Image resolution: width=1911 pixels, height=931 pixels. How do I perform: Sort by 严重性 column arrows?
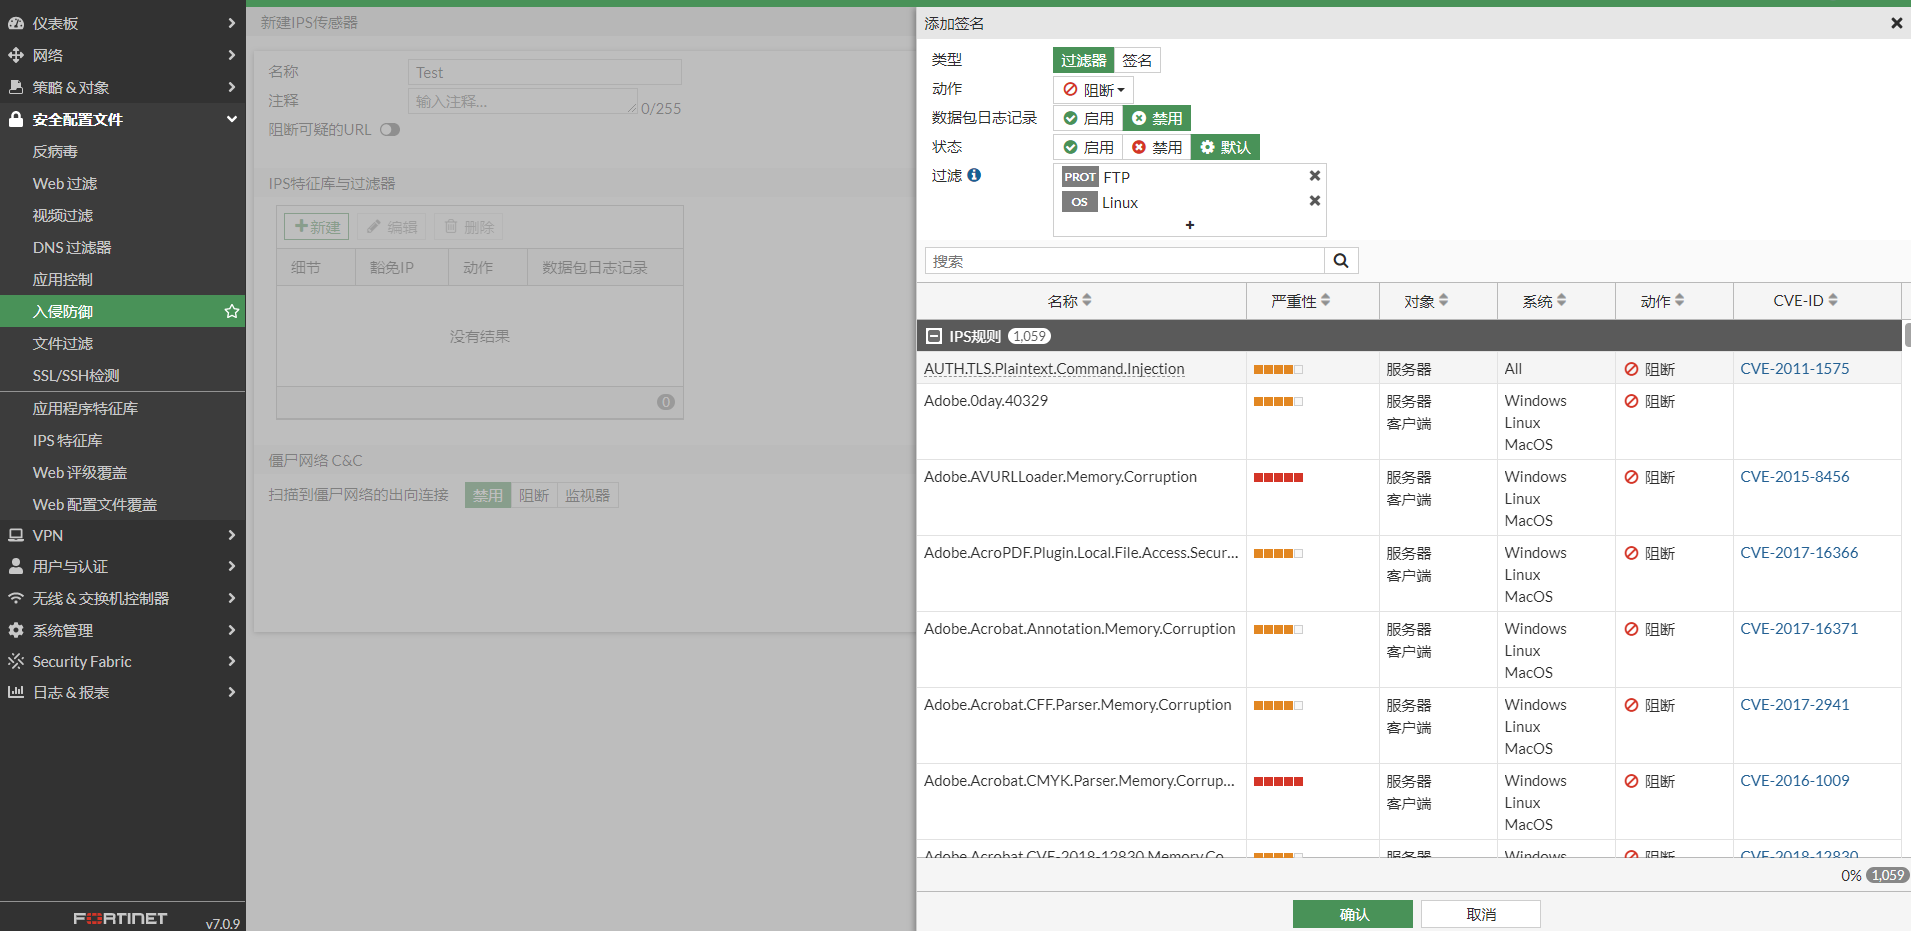tap(1325, 300)
